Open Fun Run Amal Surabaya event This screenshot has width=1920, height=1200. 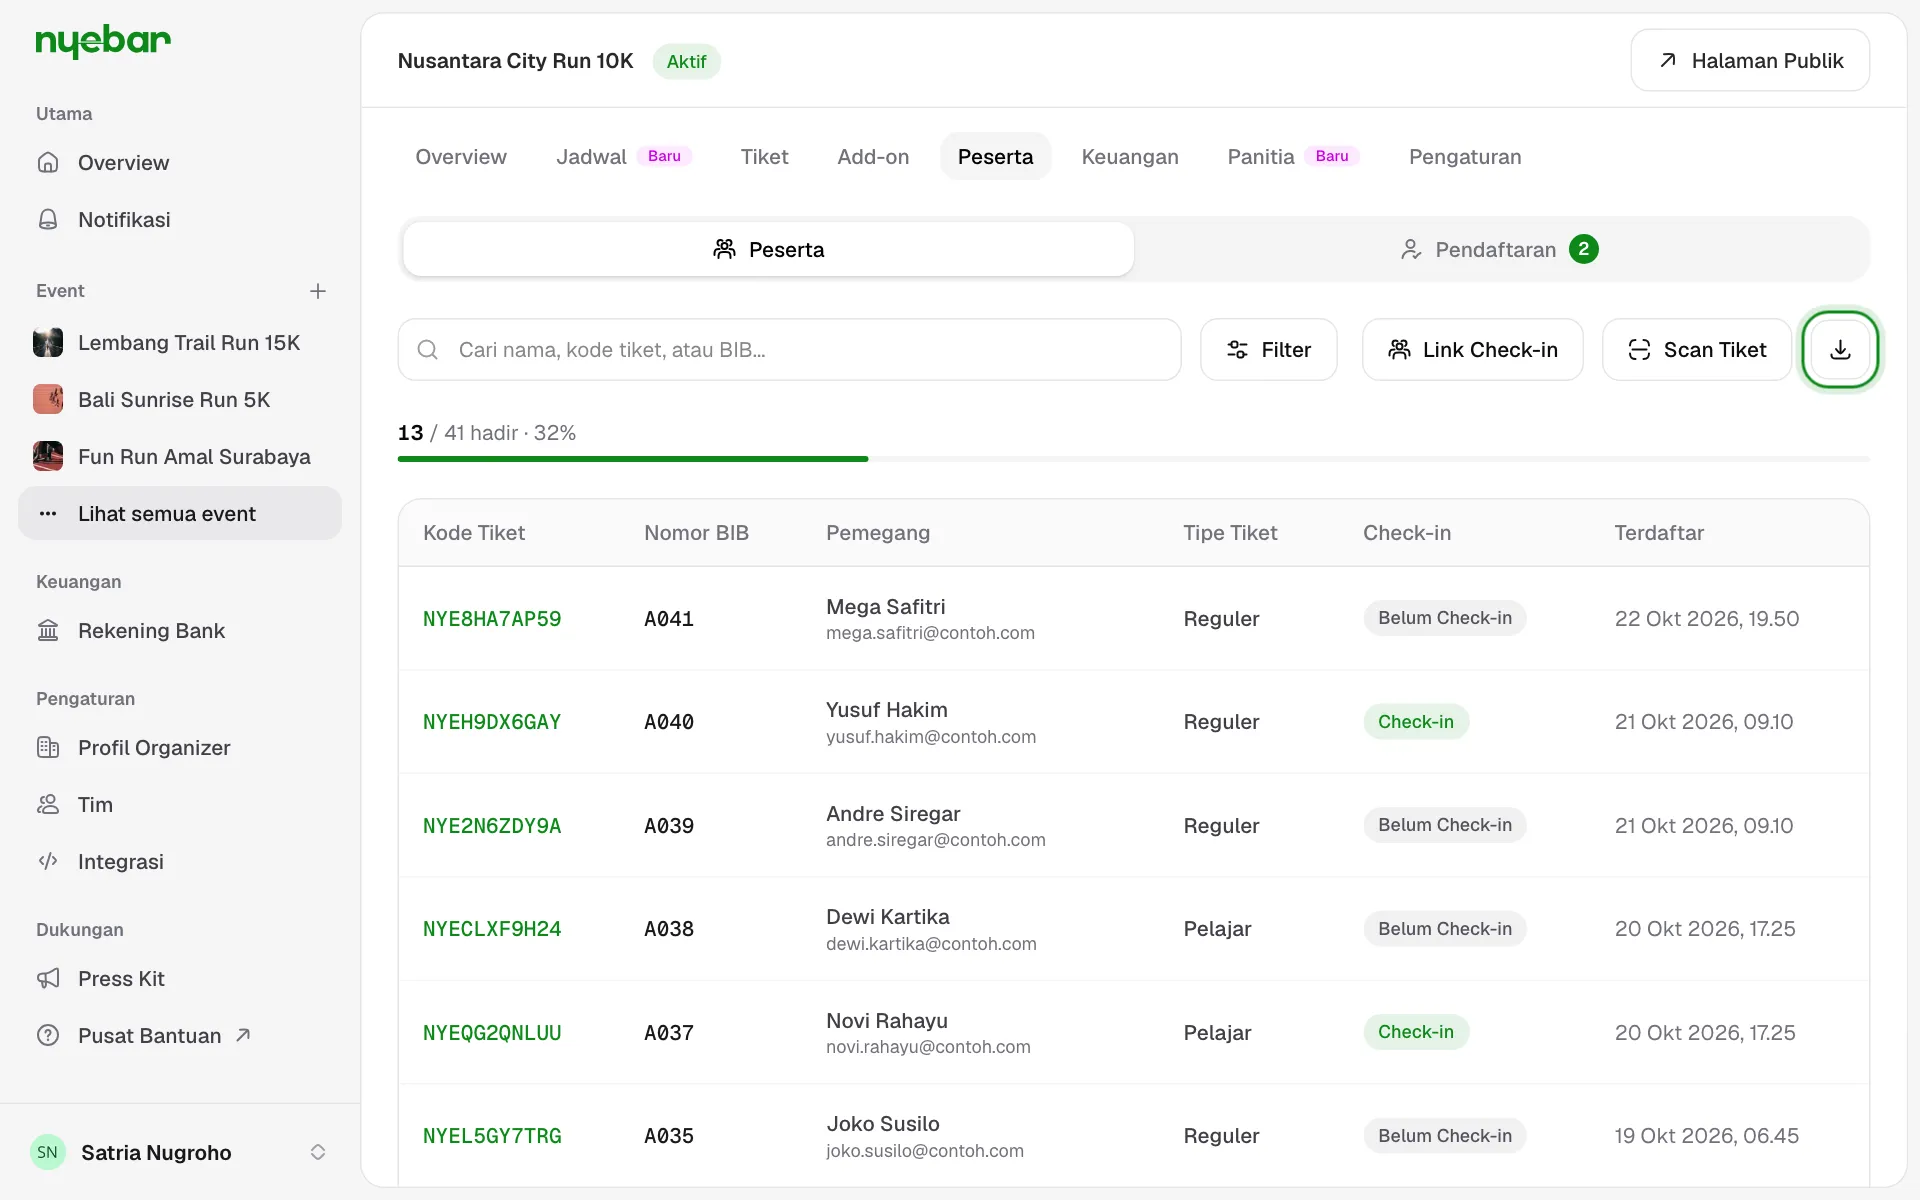(x=180, y=457)
